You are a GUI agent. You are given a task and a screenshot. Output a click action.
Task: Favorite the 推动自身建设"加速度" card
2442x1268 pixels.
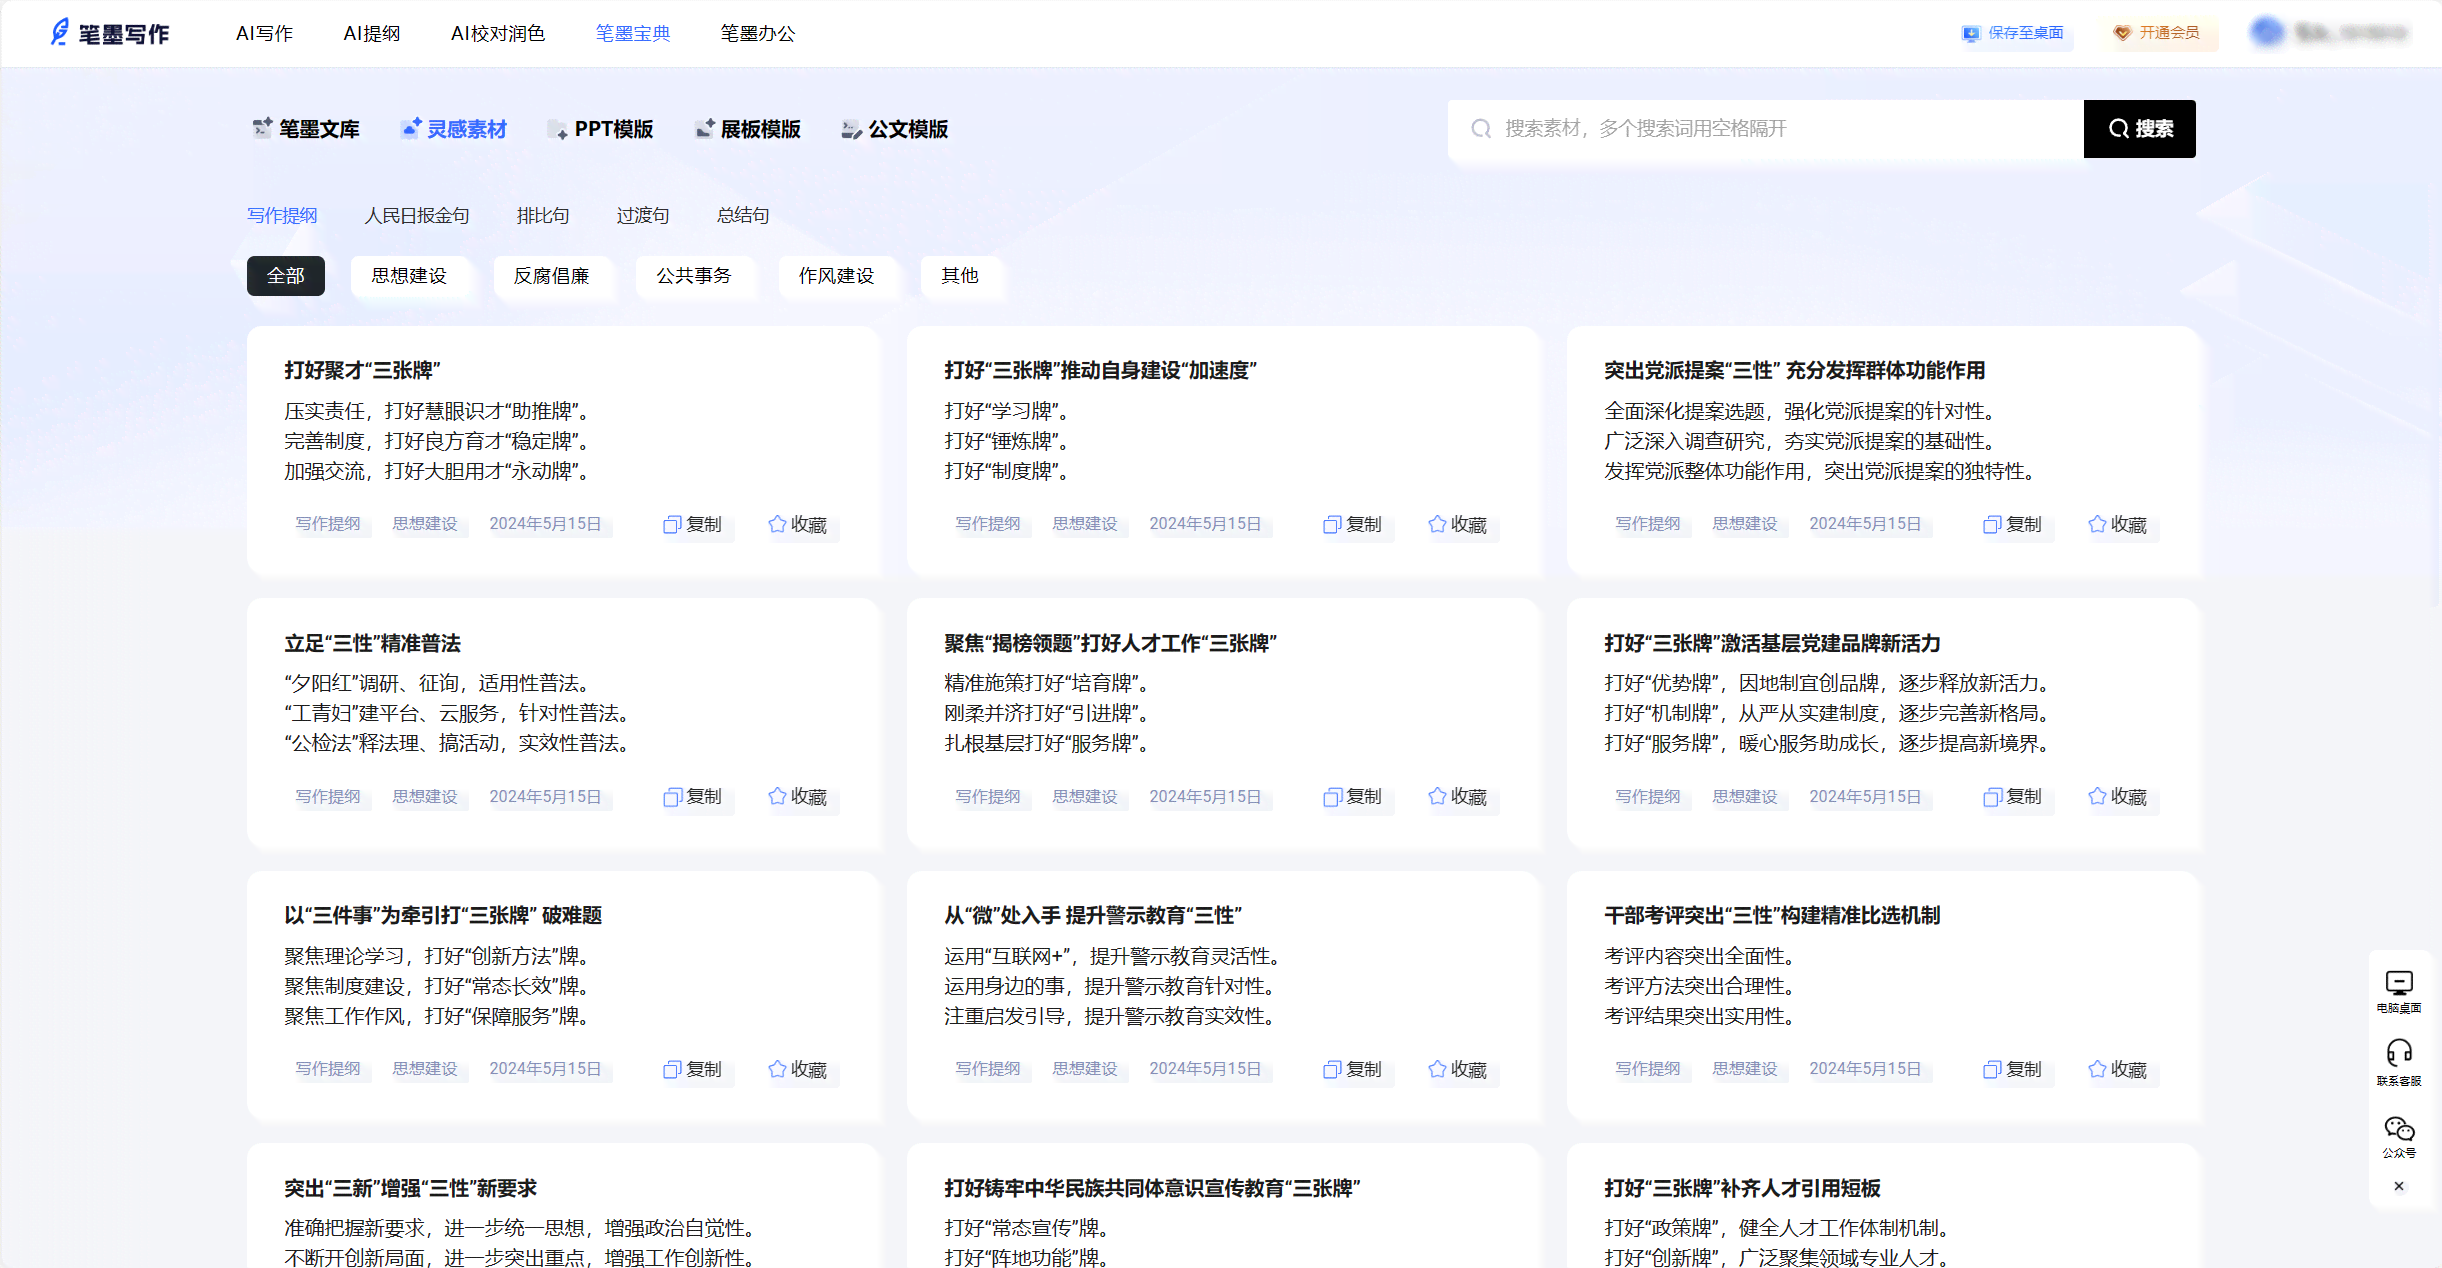(x=1458, y=524)
